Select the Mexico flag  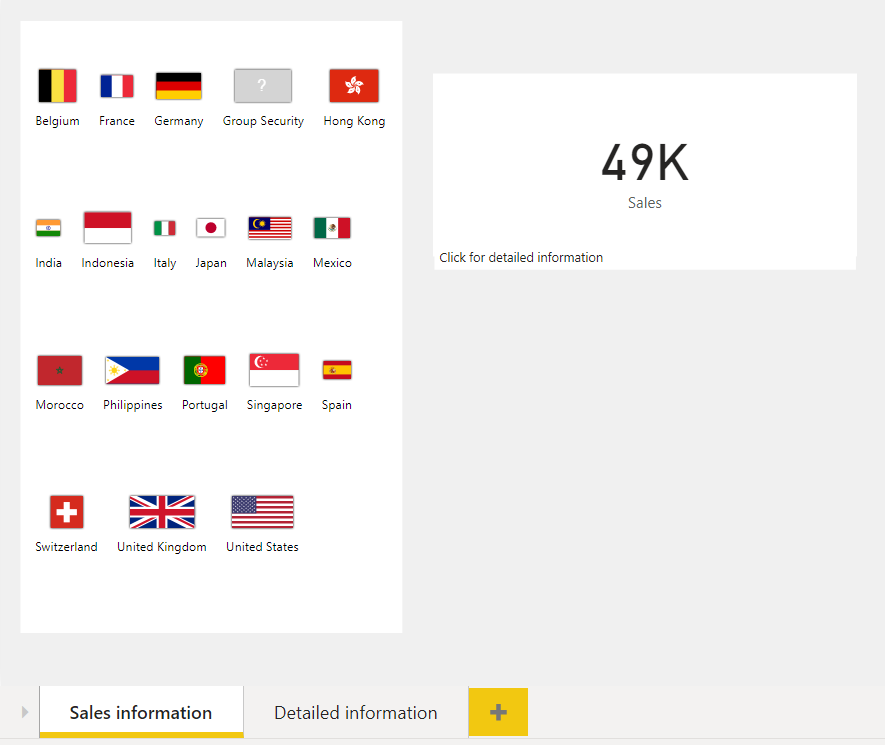(x=332, y=227)
